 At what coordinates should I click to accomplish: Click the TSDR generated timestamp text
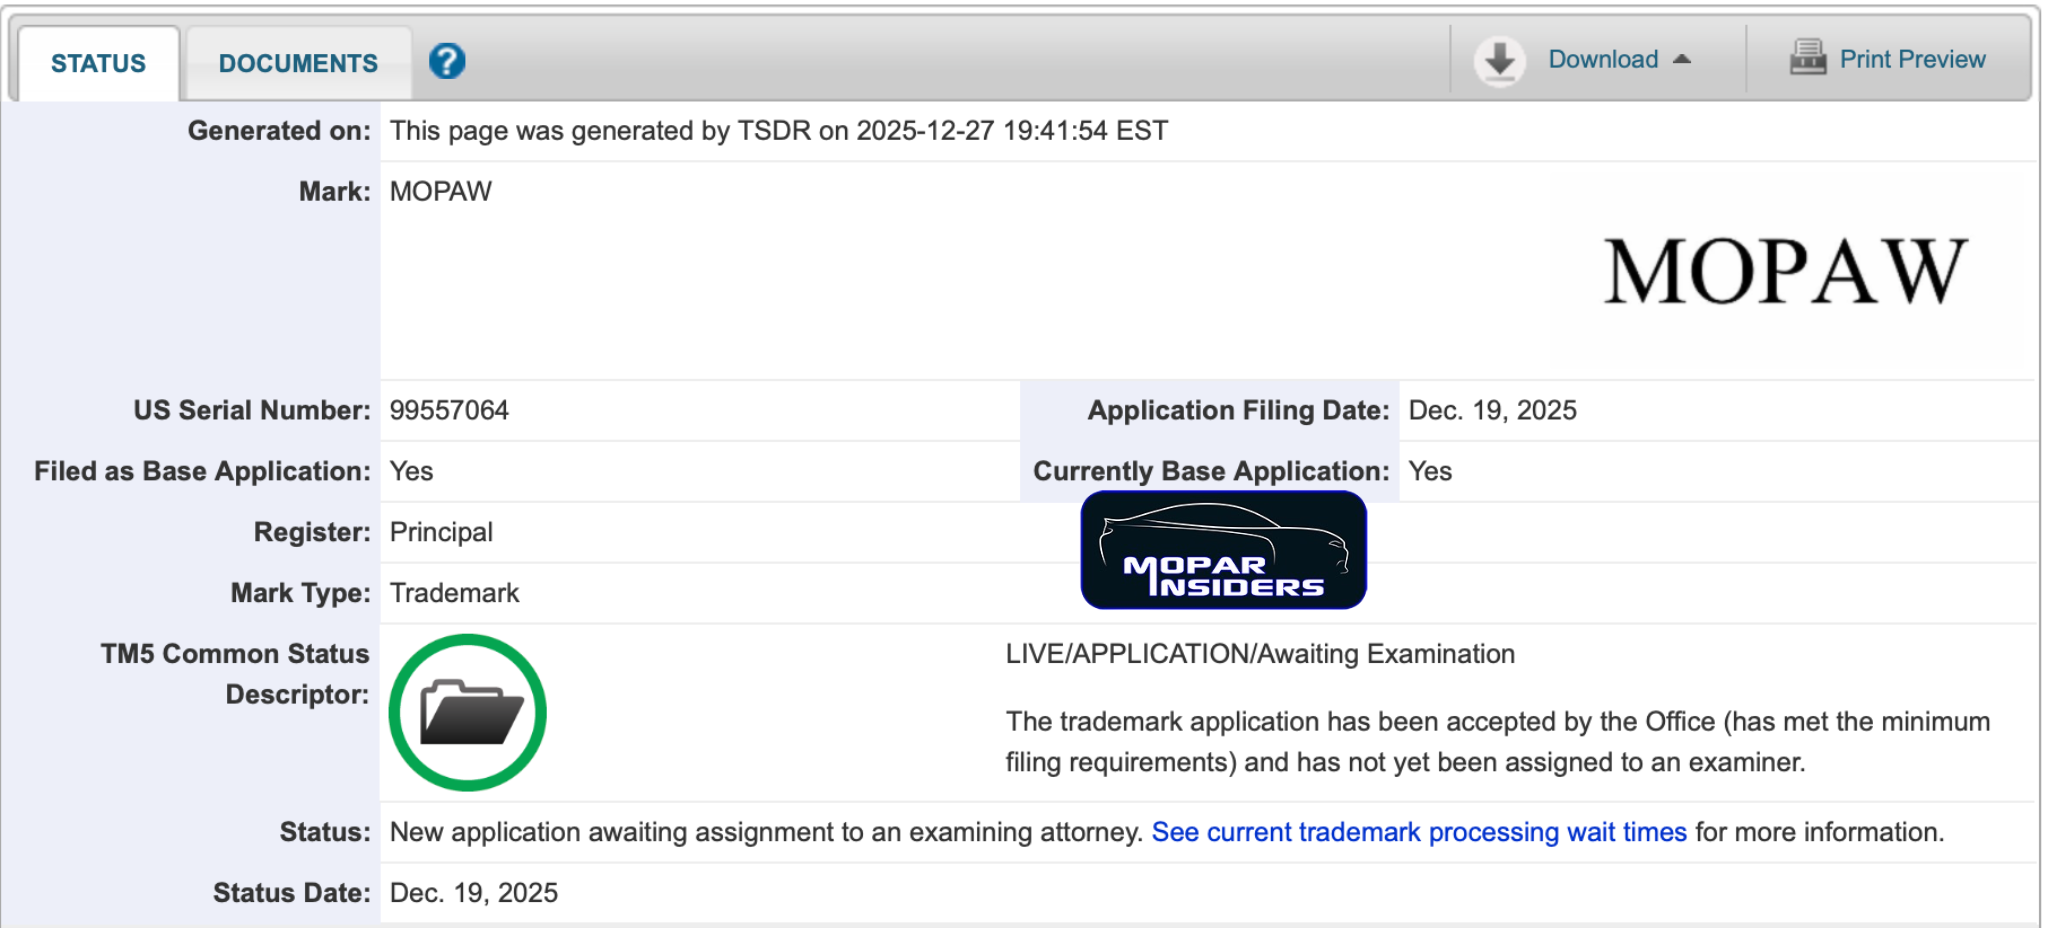[778, 131]
